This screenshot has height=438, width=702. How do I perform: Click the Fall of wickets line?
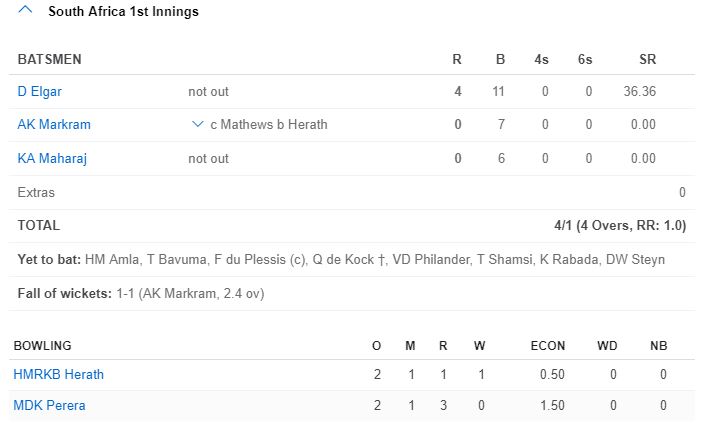tap(141, 294)
